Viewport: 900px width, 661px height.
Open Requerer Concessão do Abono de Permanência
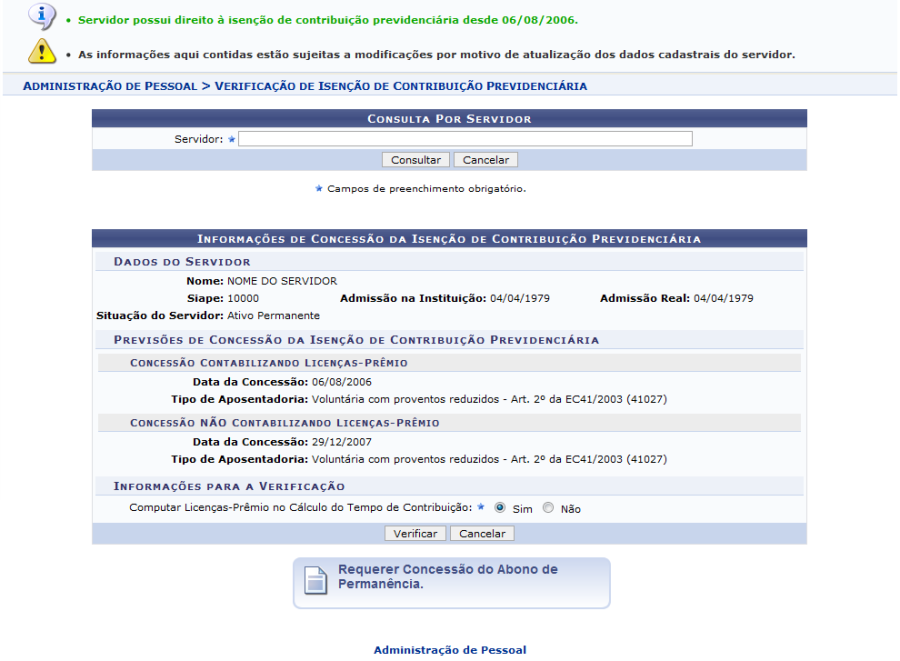(x=447, y=577)
